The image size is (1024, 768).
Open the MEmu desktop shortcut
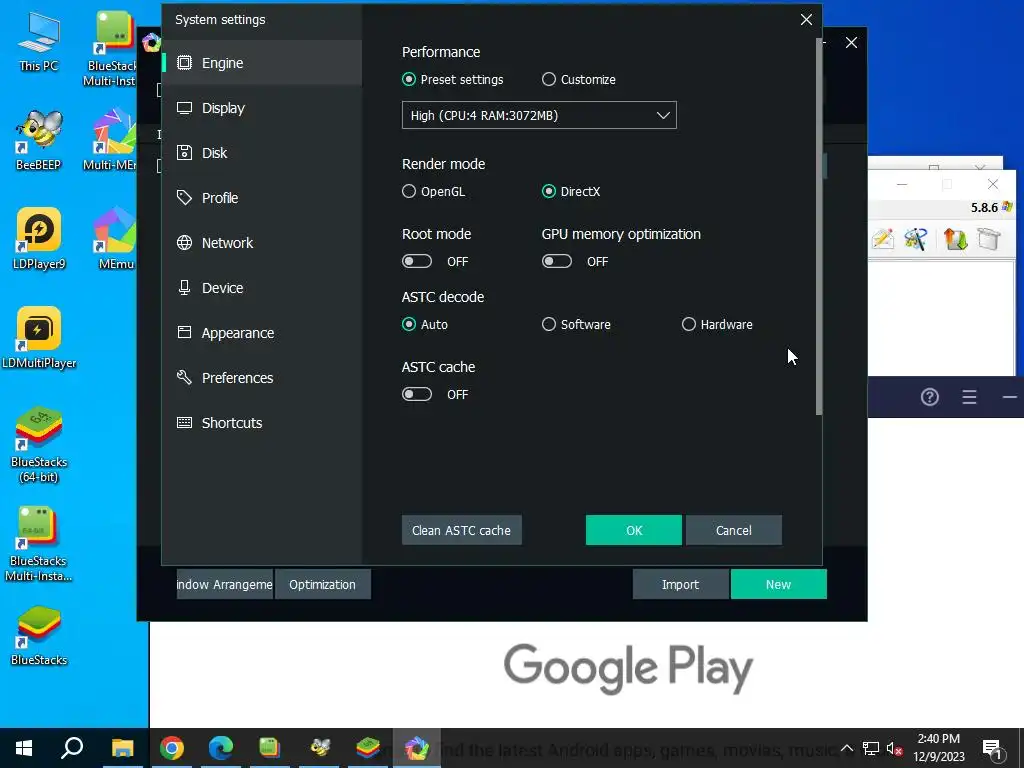[x=115, y=238]
